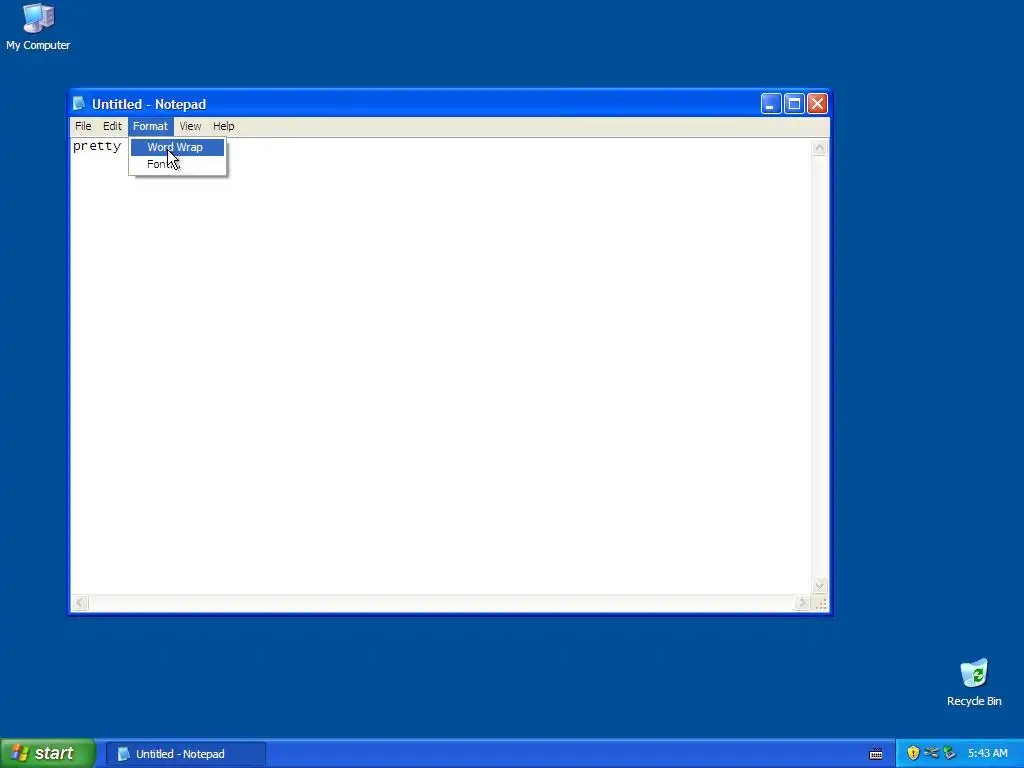This screenshot has height=768, width=1024.
Task: Click the resize grip at window corner
Action: click(x=821, y=603)
